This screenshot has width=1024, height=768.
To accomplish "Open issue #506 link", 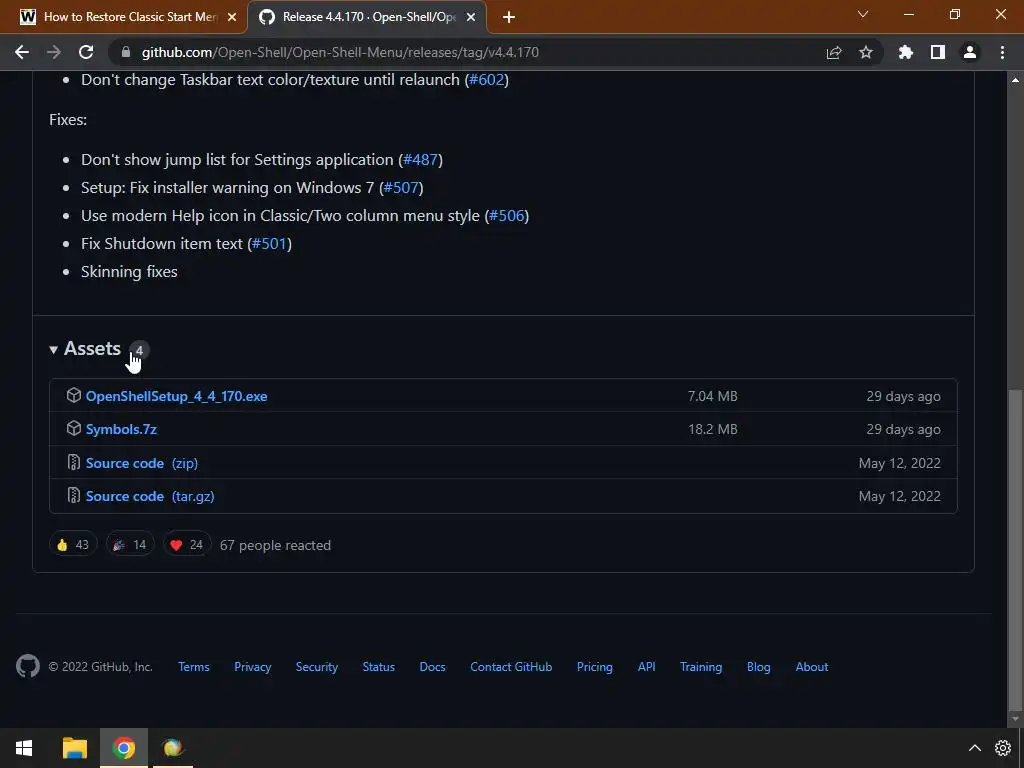I will coord(507,216).
